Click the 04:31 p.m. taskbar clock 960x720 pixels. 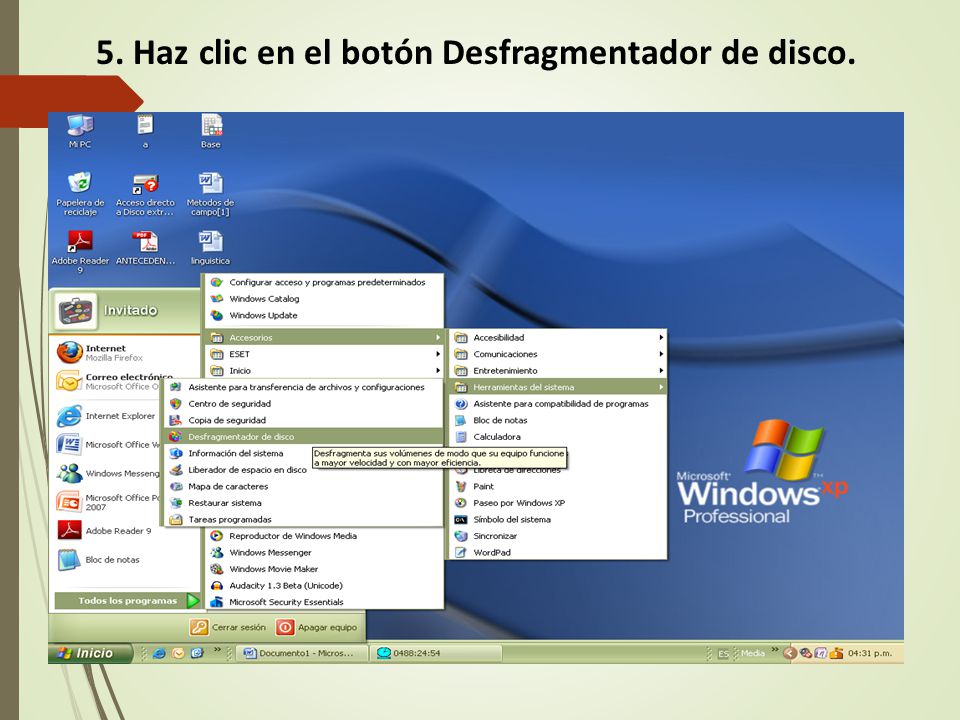coord(869,653)
